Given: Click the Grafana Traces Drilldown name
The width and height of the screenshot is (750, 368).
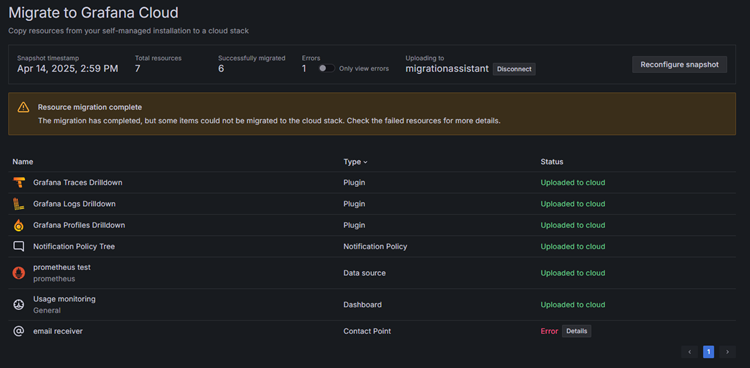Looking at the screenshot, I should tap(77, 182).
